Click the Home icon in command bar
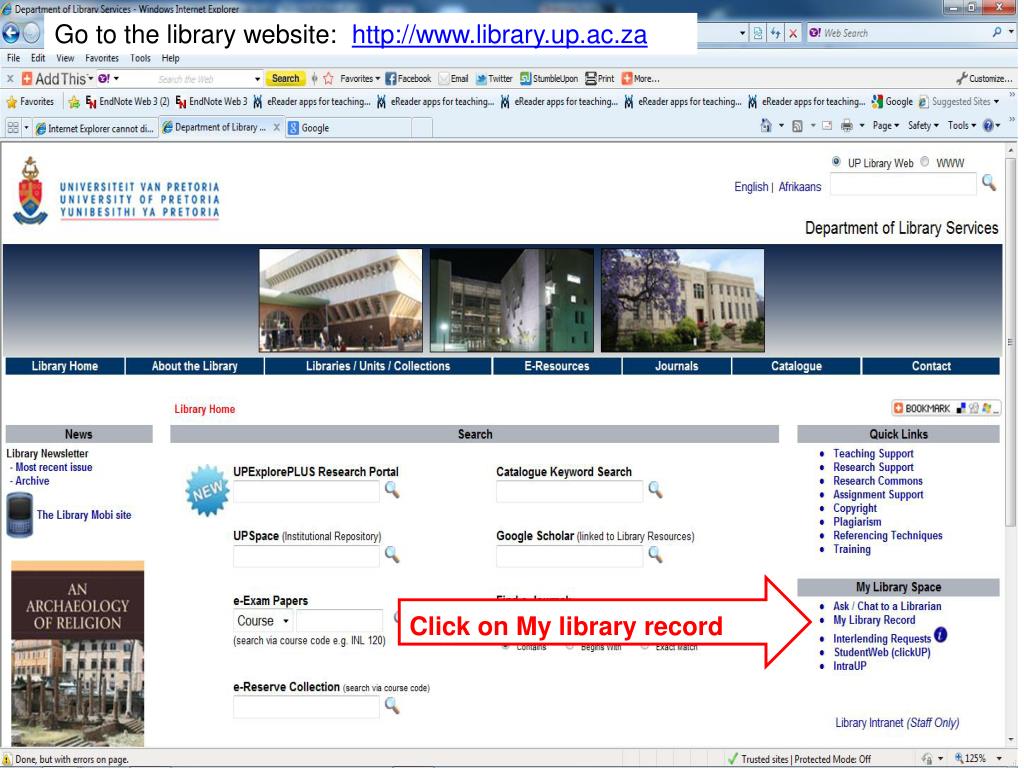This screenshot has width=1024, height=768. pos(766,125)
